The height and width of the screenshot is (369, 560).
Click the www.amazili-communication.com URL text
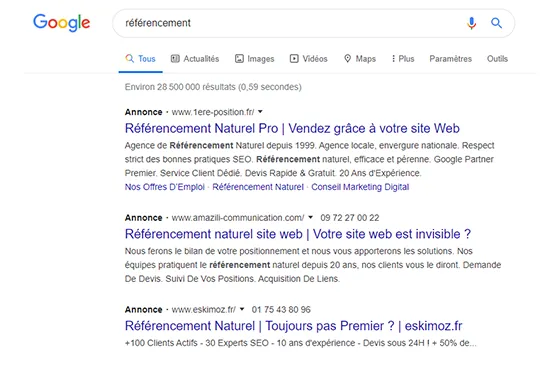click(238, 218)
